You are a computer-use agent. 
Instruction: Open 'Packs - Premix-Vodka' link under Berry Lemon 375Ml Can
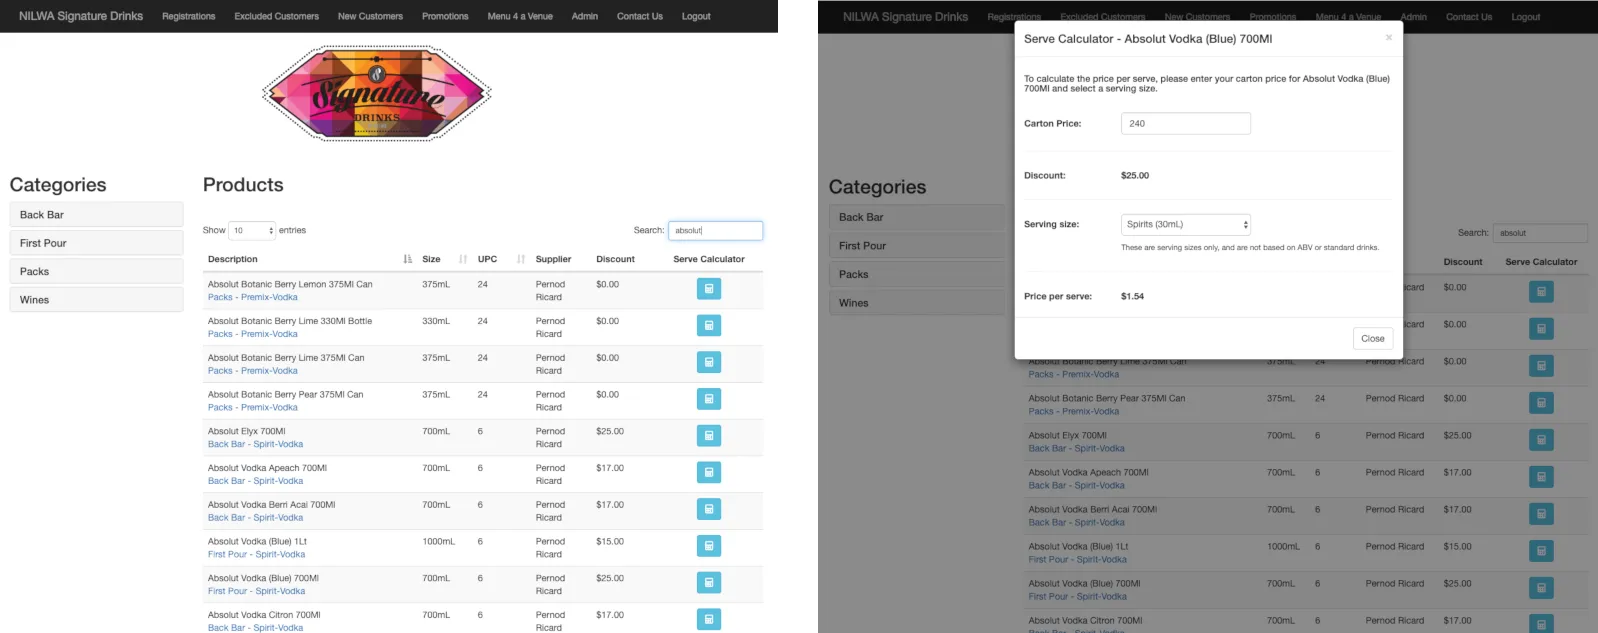(253, 297)
